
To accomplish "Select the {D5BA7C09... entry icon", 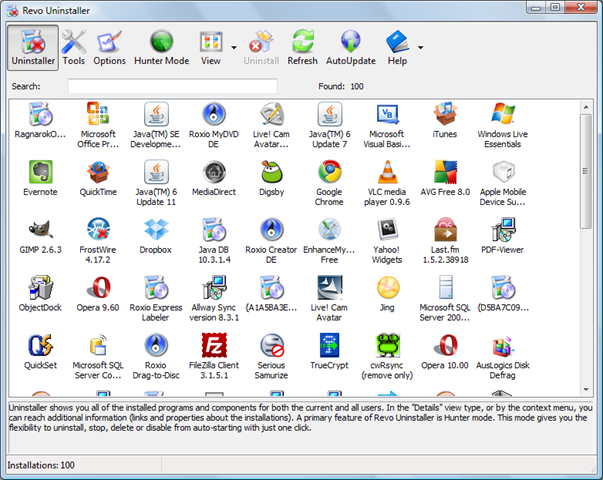I will click(x=503, y=287).
